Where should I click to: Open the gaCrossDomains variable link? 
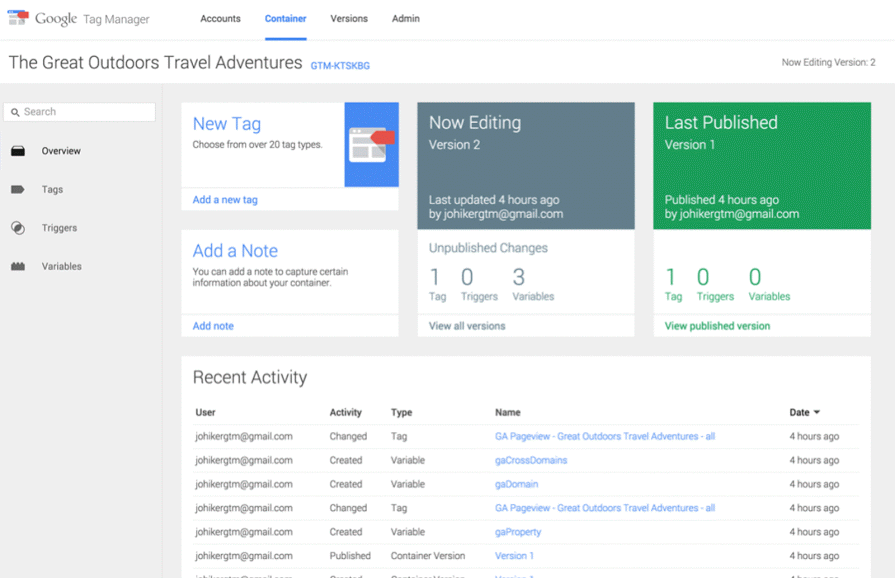531,460
